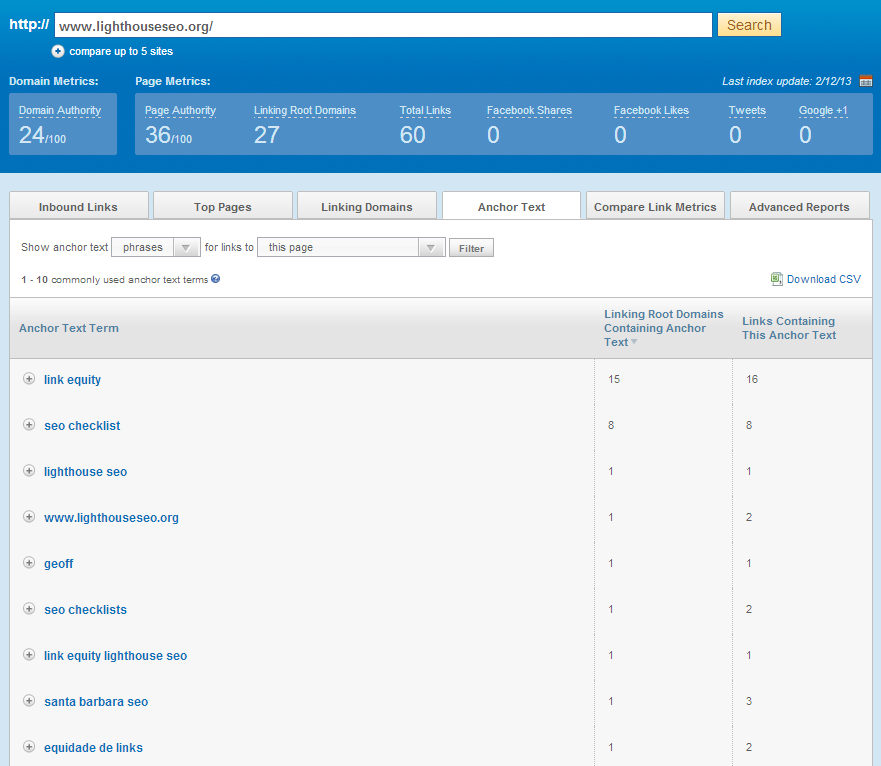
Task: Open the Compare Link Metrics tab
Action: (655, 206)
